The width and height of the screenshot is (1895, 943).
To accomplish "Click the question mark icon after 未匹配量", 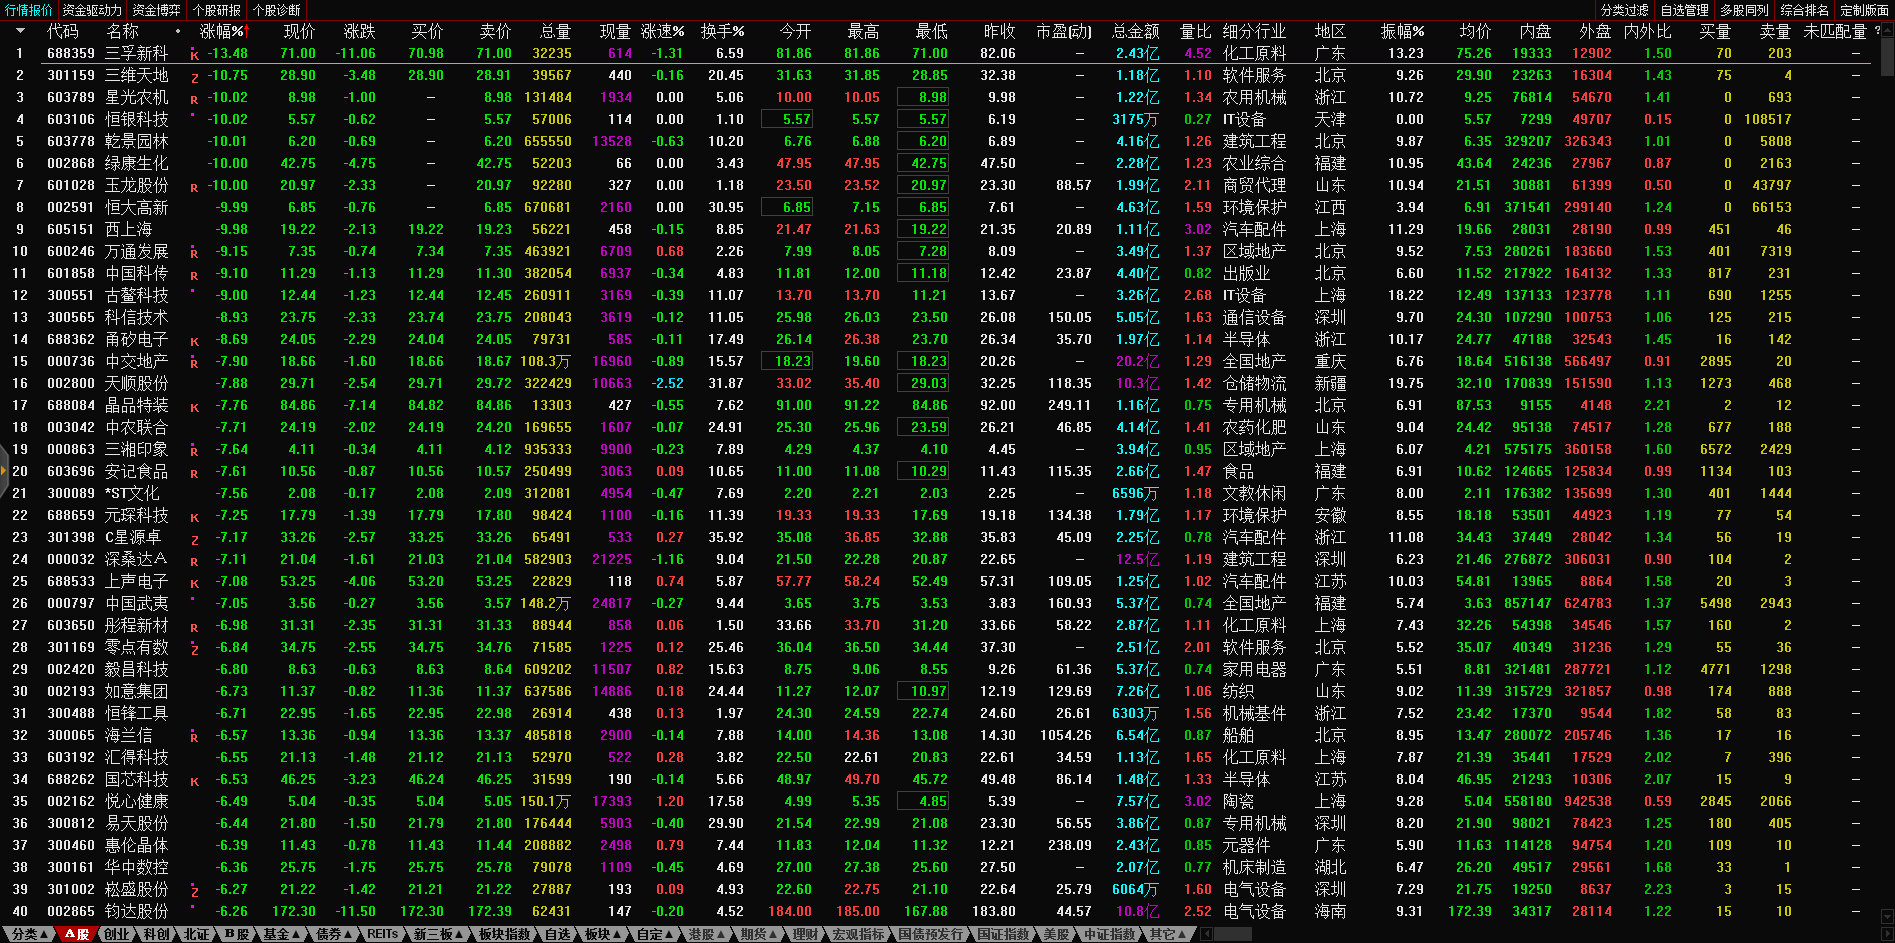I will pos(1876,31).
